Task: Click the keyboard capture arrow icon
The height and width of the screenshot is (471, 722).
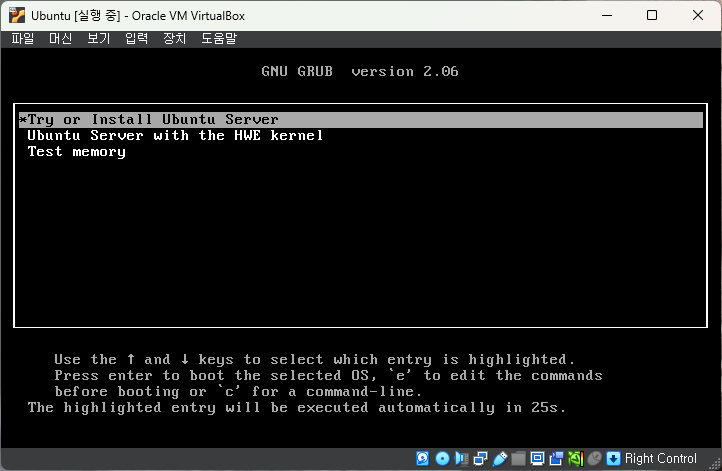Action: point(613,459)
